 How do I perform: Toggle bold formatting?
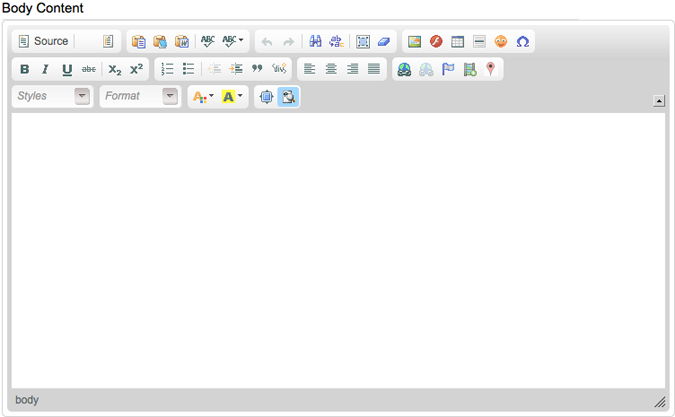click(x=24, y=69)
